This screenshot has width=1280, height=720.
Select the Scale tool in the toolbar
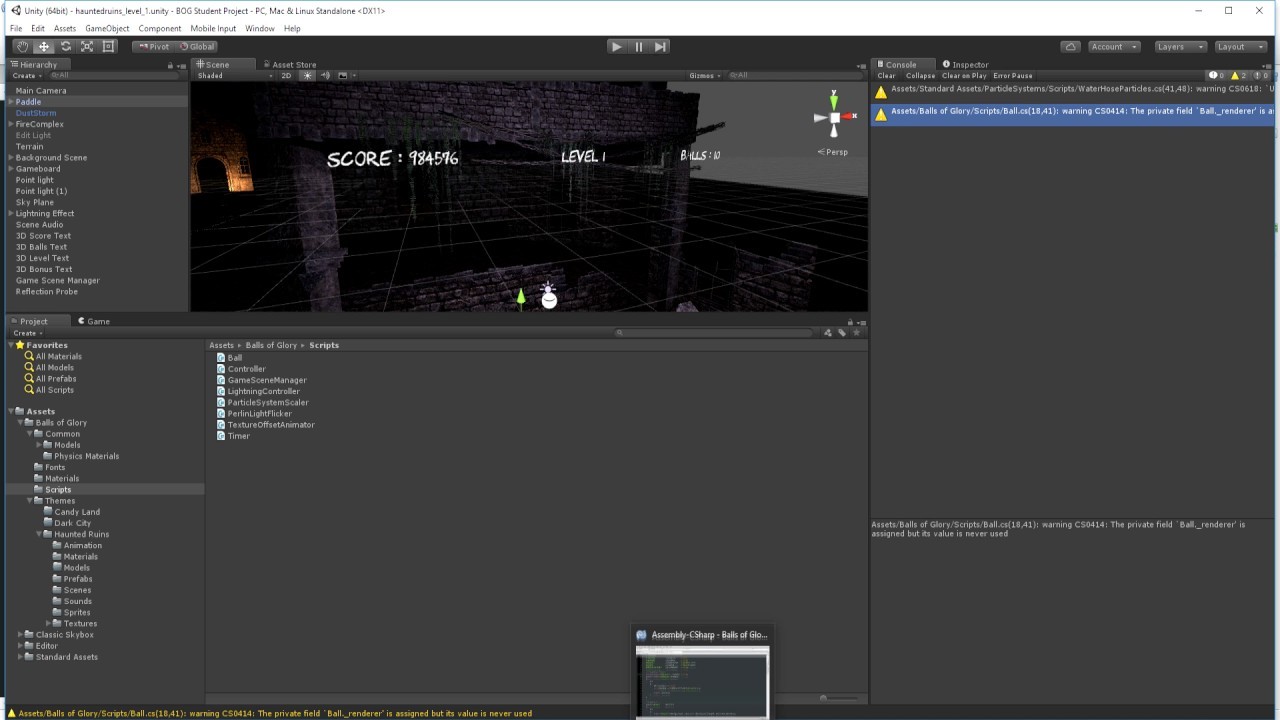tap(87, 46)
